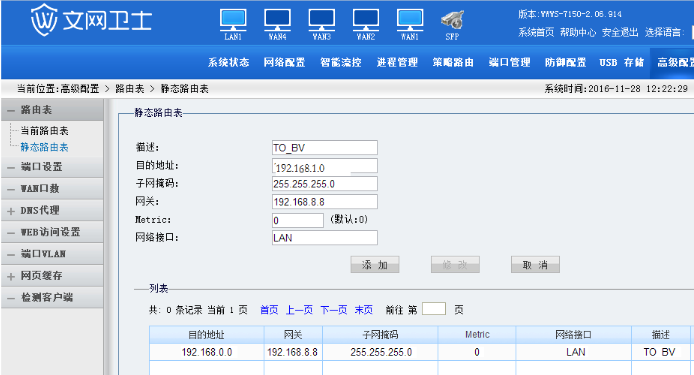
Task: Open 帮助中心 link
Action: 578,32
